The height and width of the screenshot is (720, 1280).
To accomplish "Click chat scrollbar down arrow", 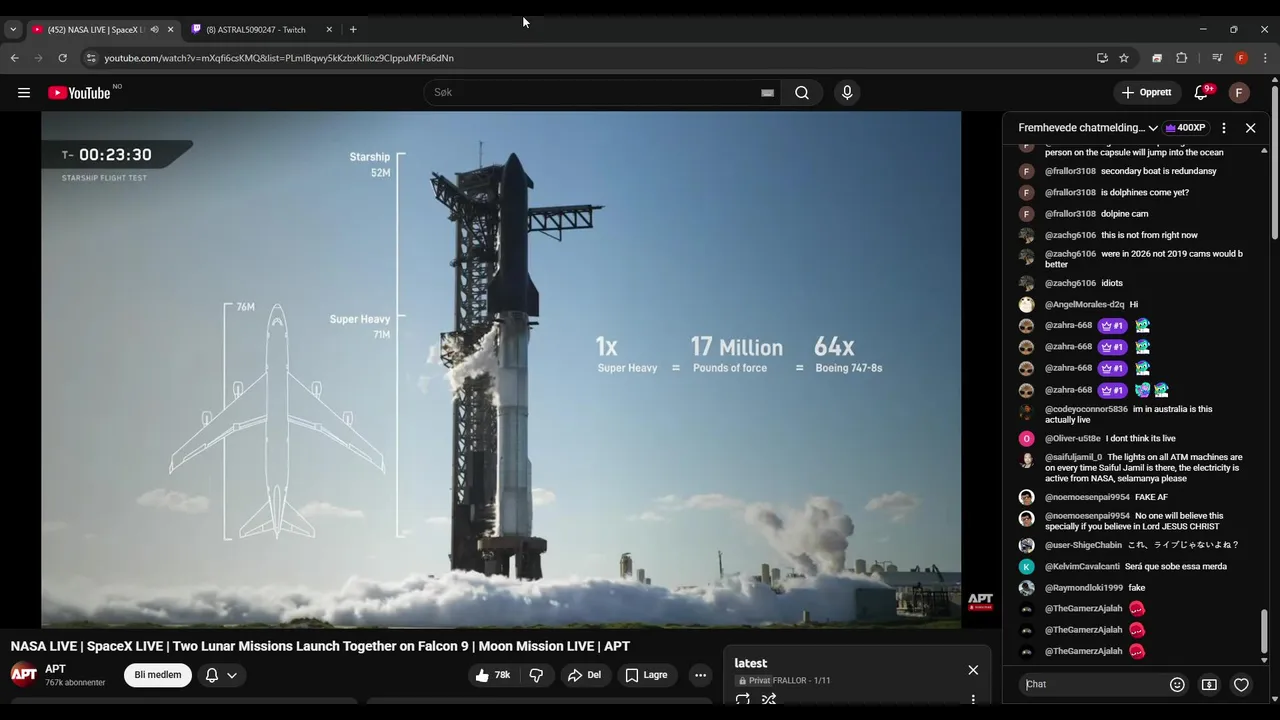I will coord(1264,659).
